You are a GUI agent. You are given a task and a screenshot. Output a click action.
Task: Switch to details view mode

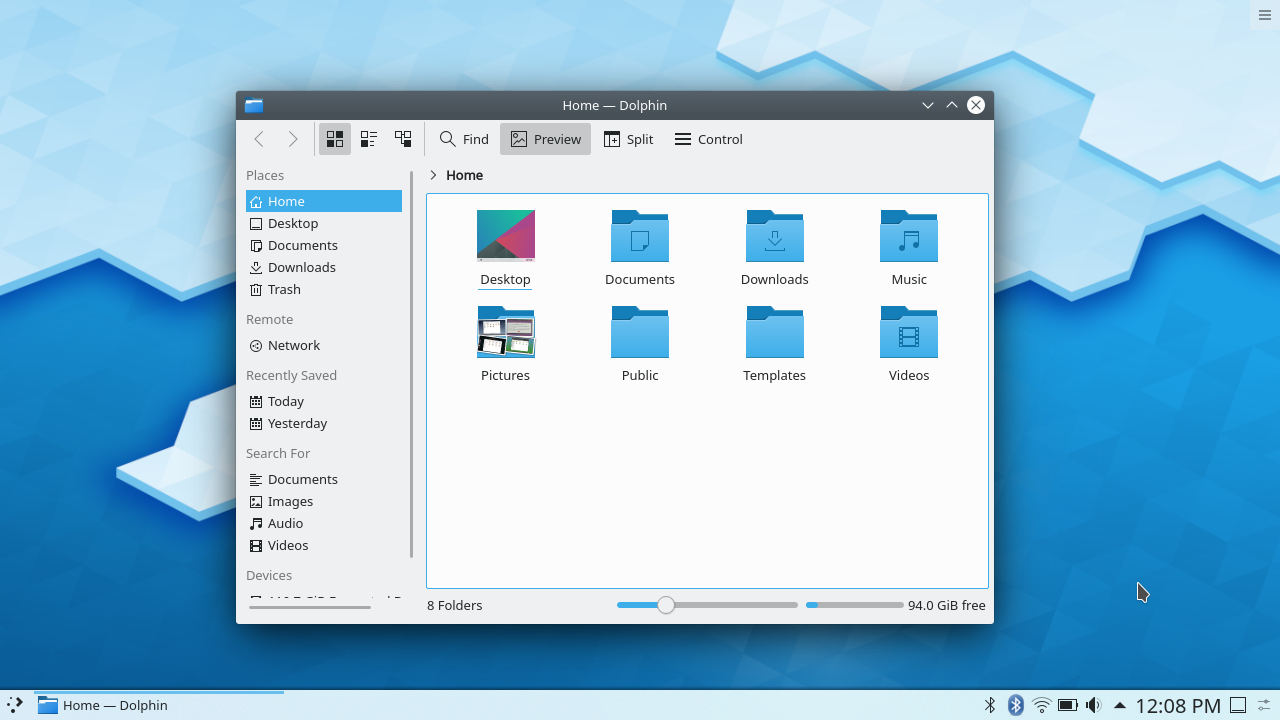click(403, 139)
